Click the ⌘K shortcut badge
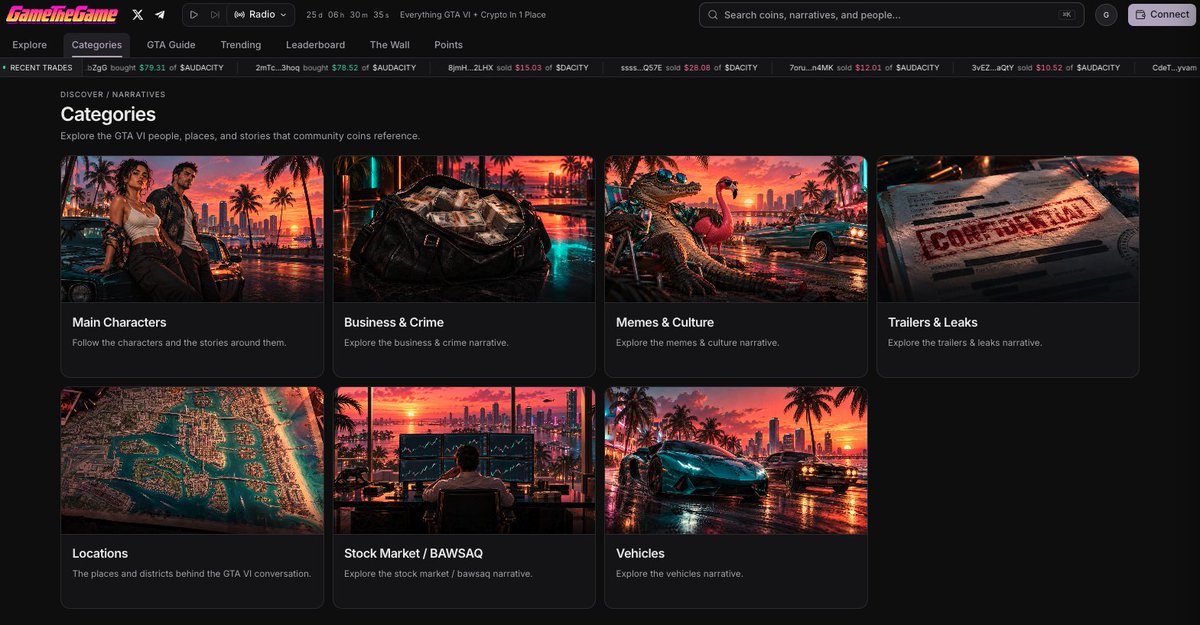 coord(1066,15)
